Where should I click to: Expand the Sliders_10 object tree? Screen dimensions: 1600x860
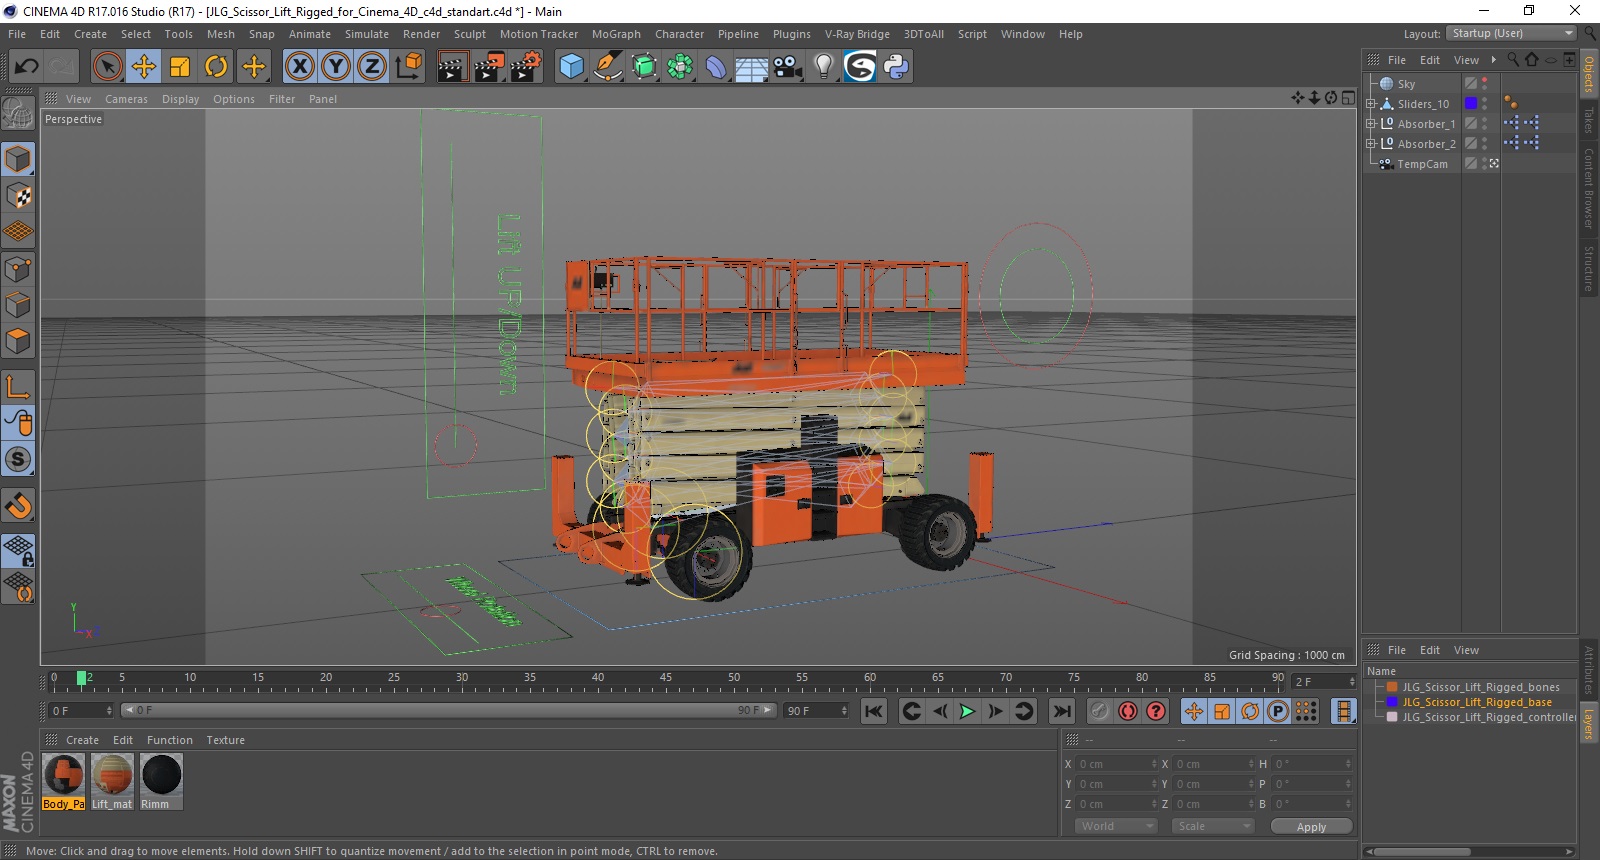1371,104
